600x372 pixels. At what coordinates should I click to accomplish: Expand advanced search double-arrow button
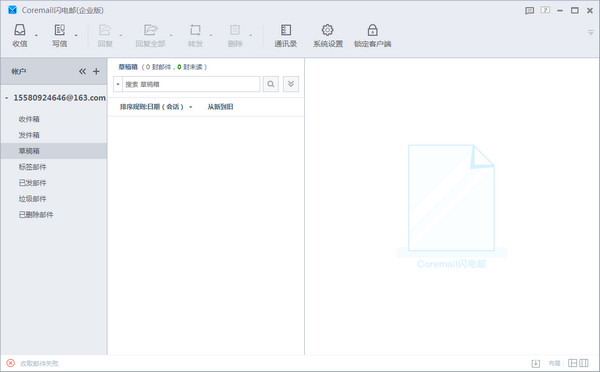(291, 84)
